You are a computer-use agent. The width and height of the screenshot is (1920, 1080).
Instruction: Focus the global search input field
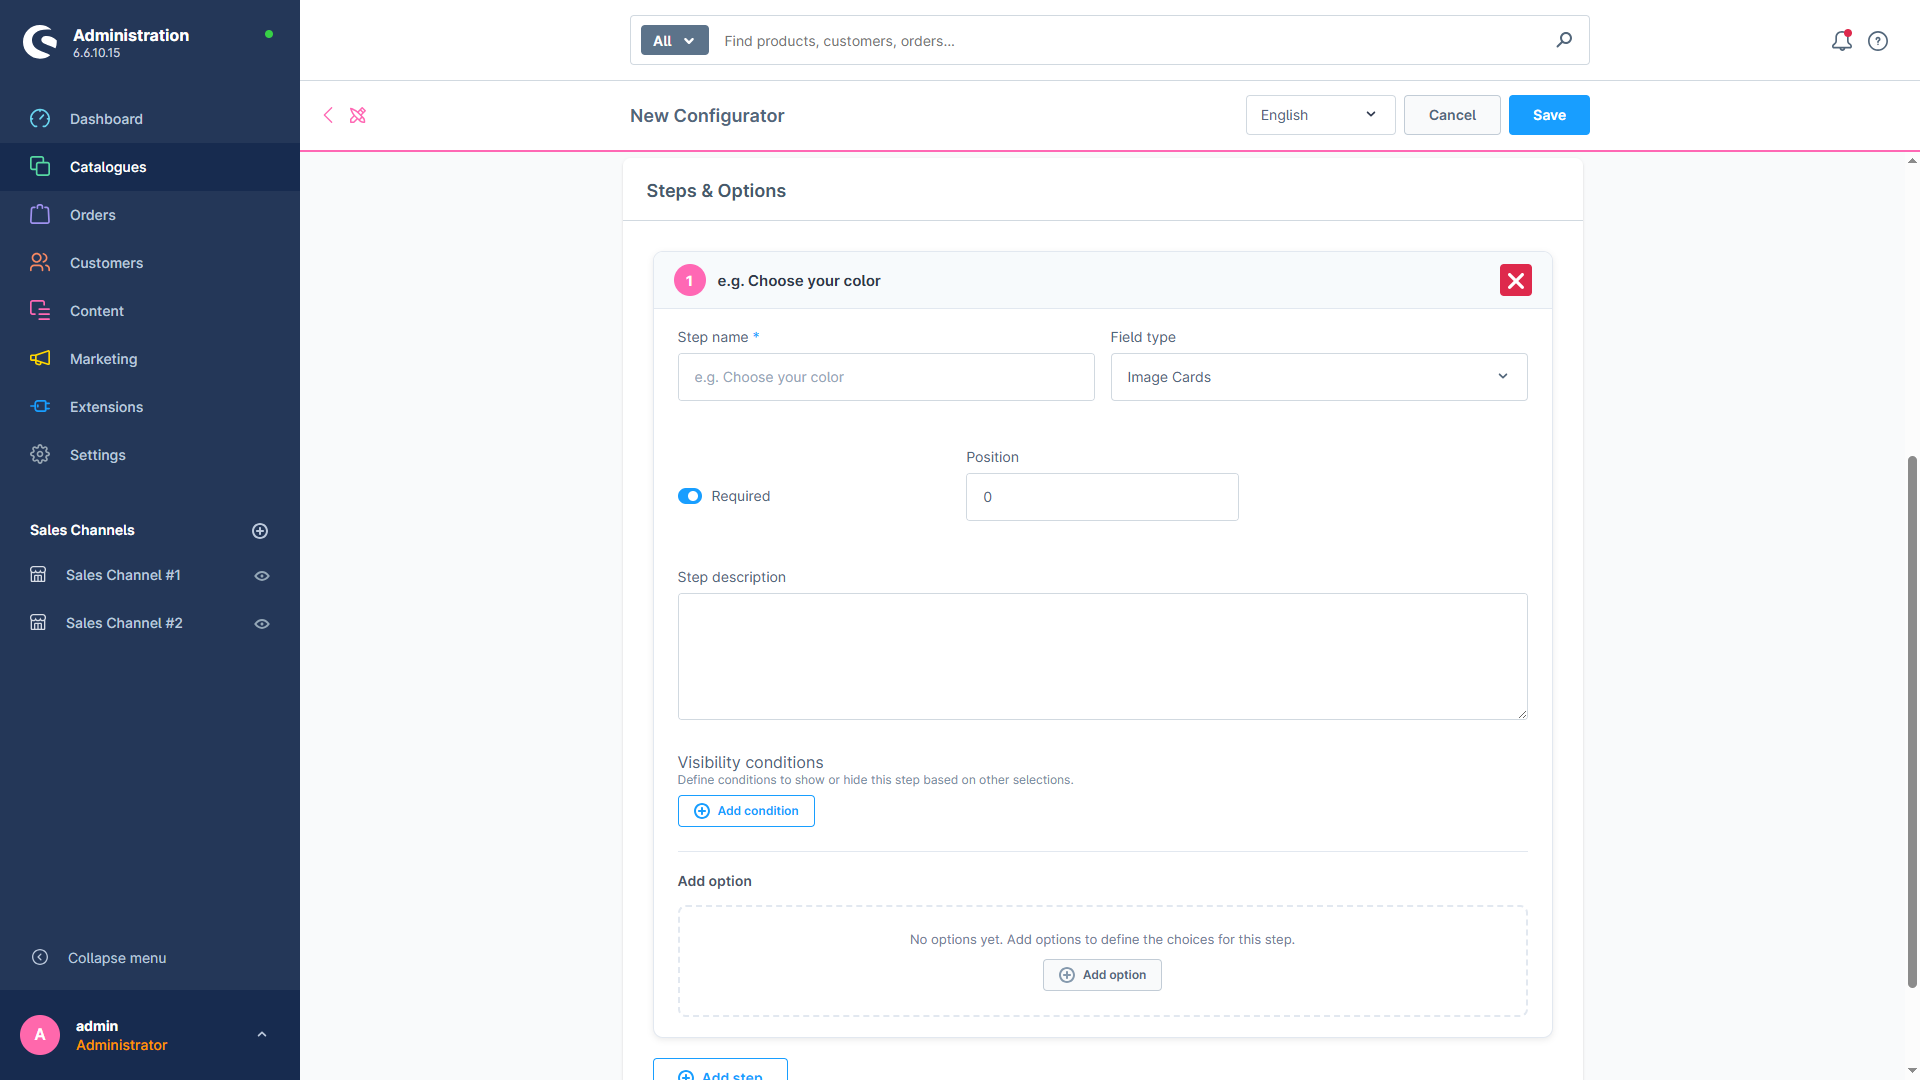coord(1130,41)
